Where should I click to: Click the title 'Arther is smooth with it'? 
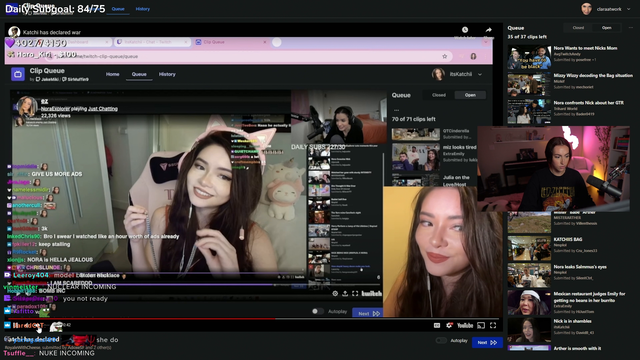(578, 348)
